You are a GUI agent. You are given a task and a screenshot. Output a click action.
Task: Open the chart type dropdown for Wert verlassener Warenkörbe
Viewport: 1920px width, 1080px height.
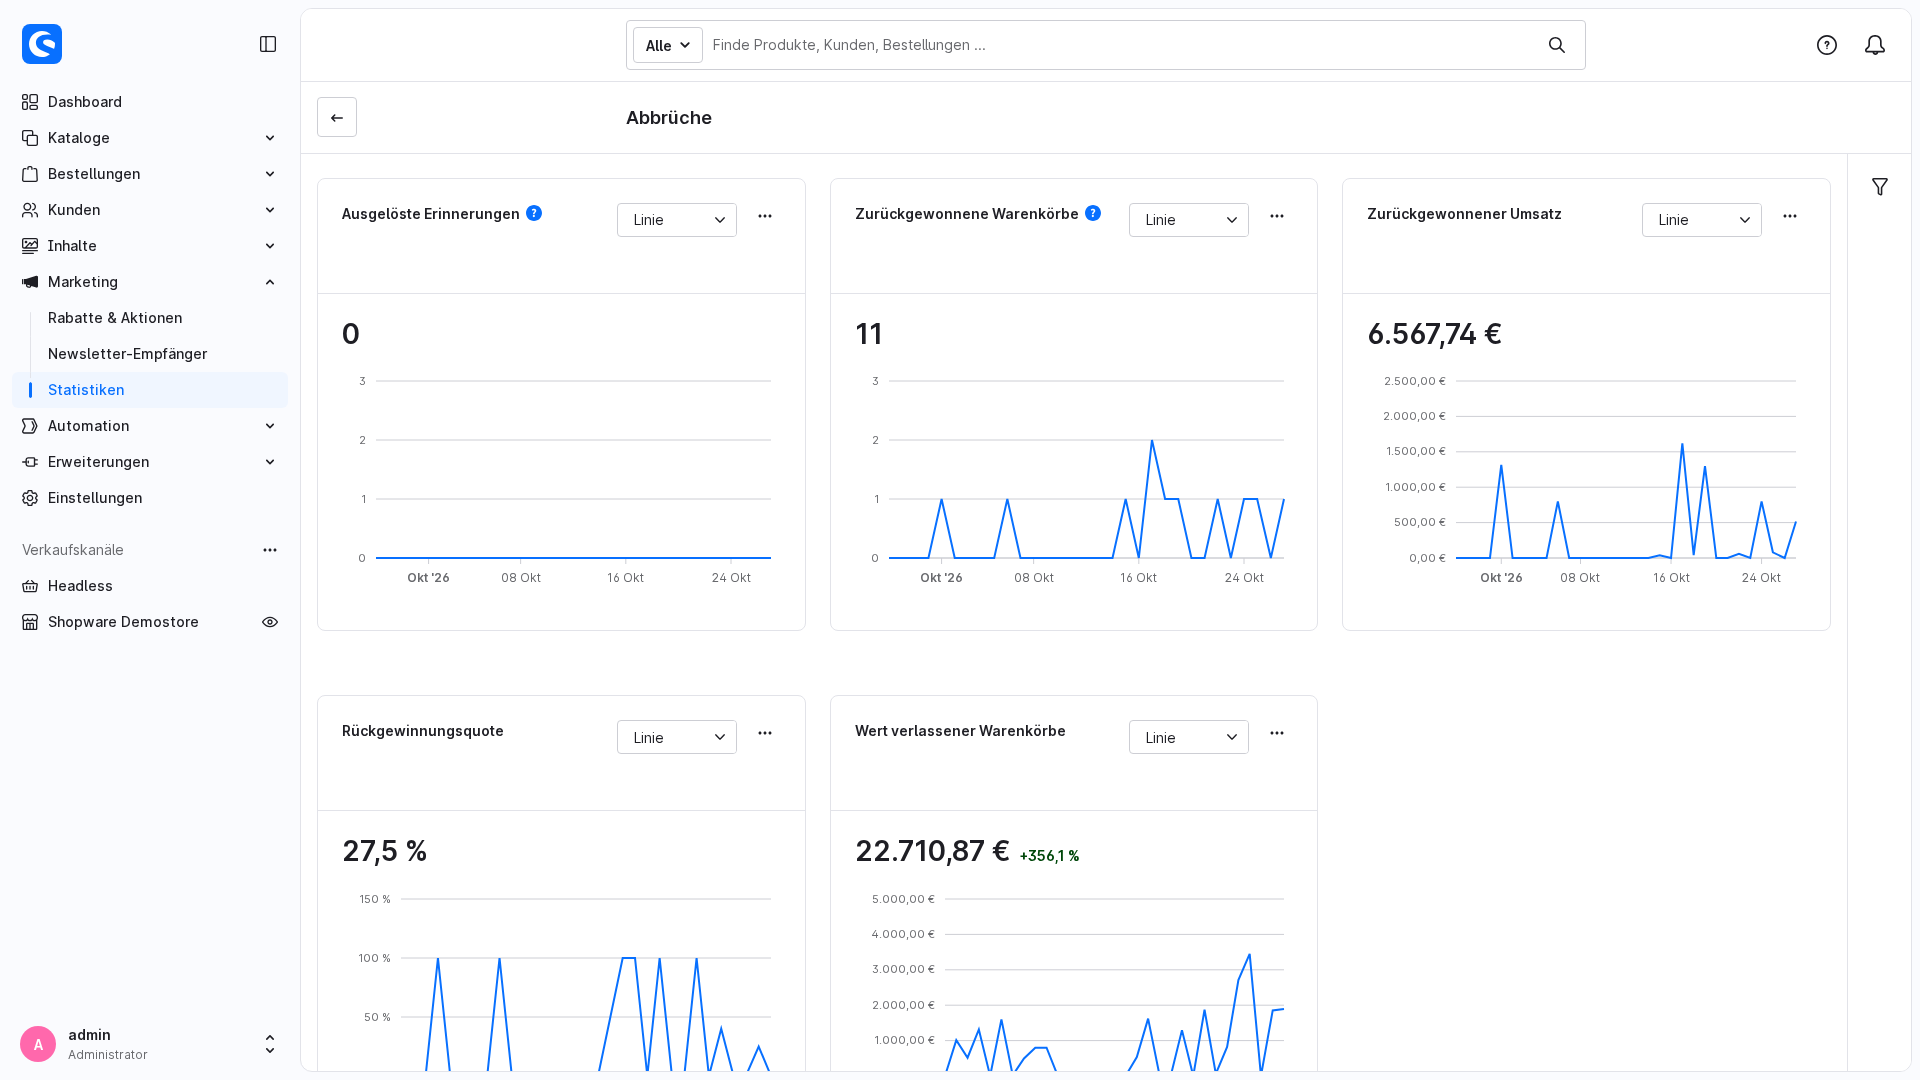(1189, 737)
